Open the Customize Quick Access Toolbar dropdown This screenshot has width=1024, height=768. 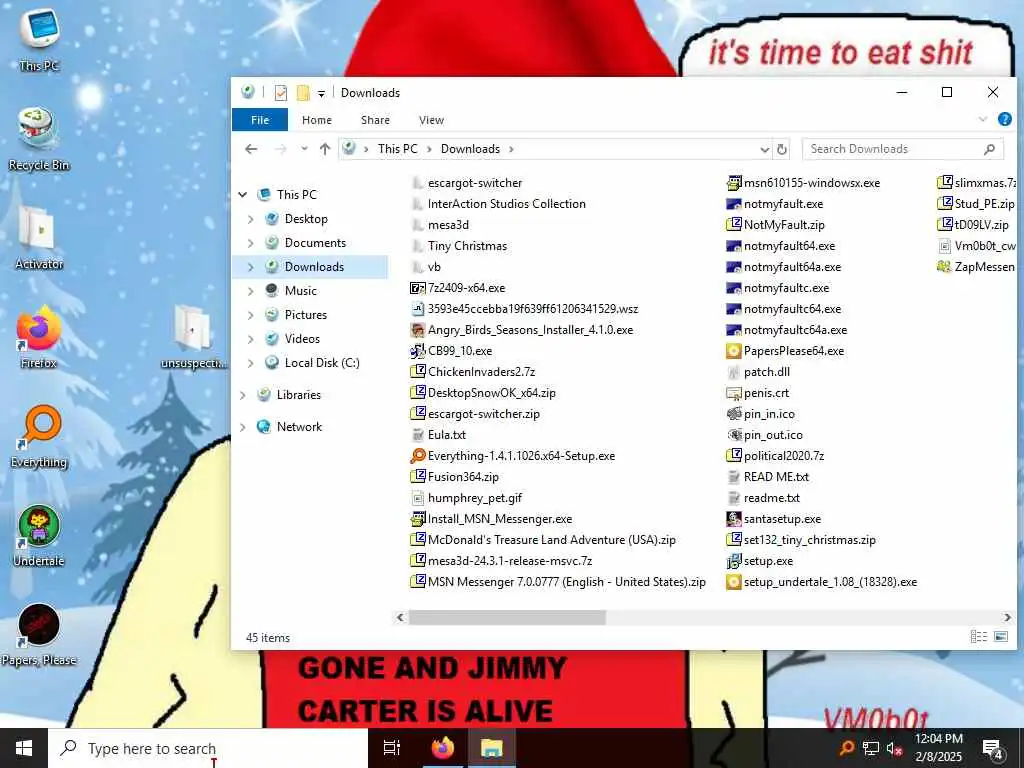[321, 93]
